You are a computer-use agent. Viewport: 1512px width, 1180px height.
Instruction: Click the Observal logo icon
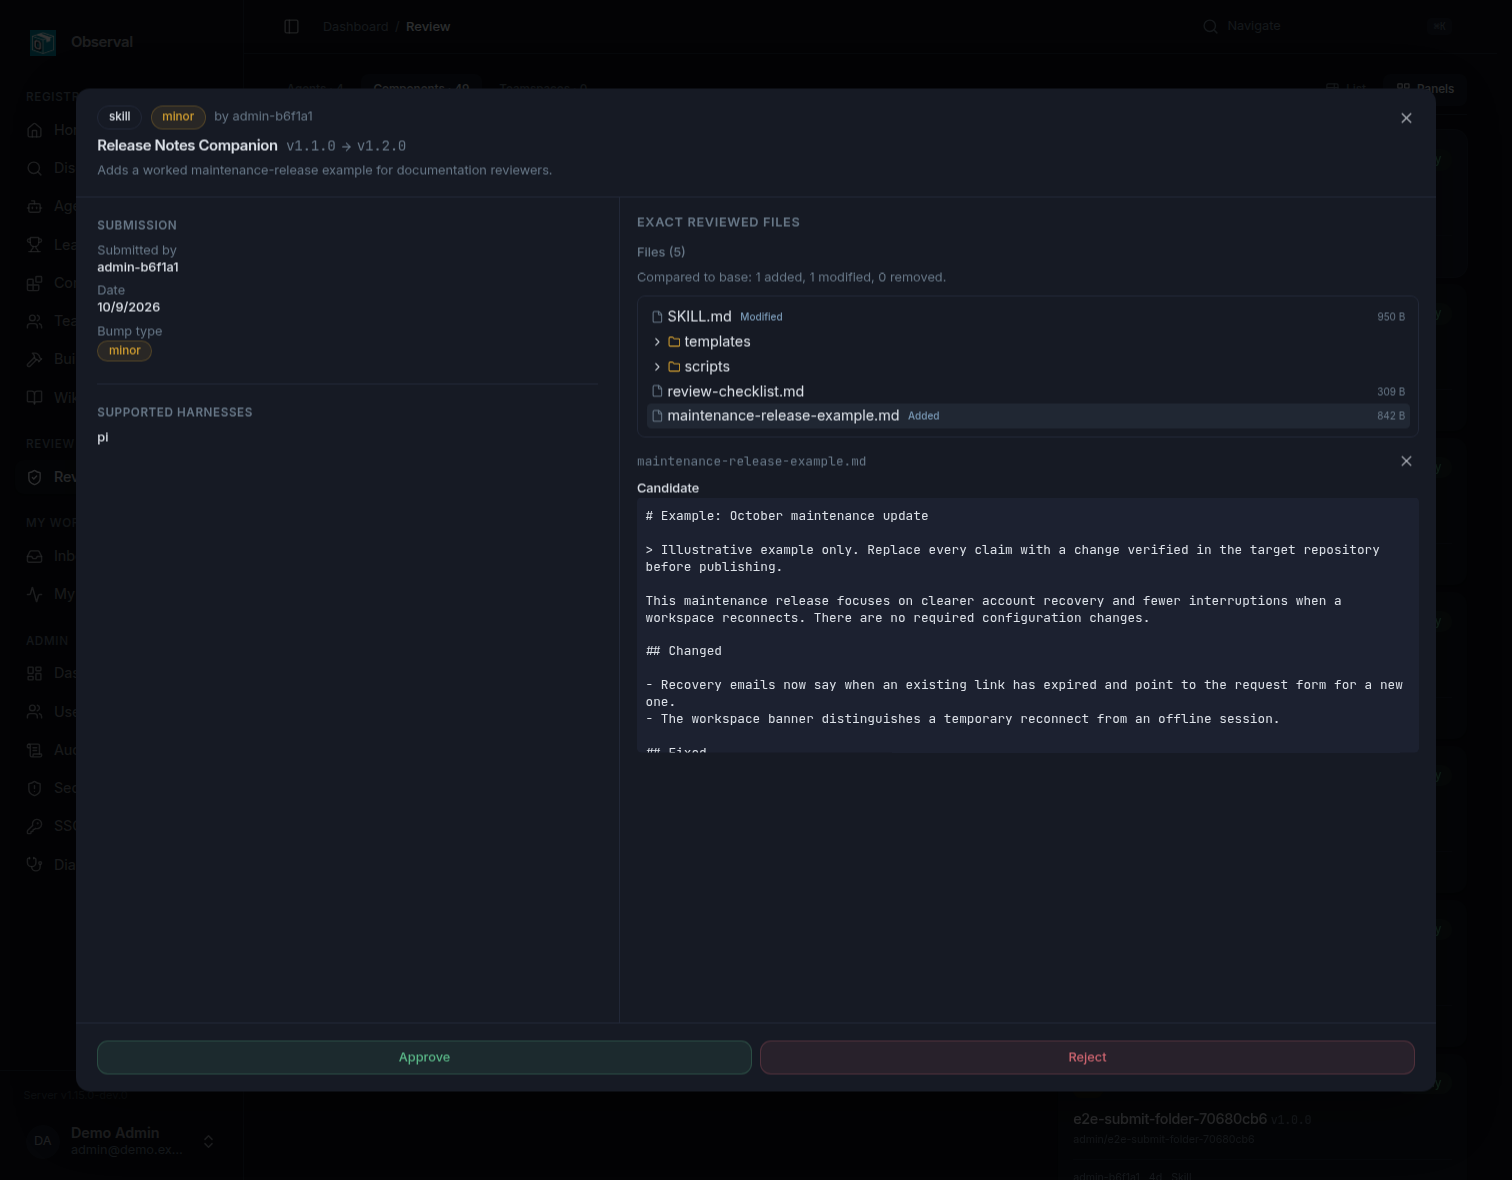click(42, 42)
